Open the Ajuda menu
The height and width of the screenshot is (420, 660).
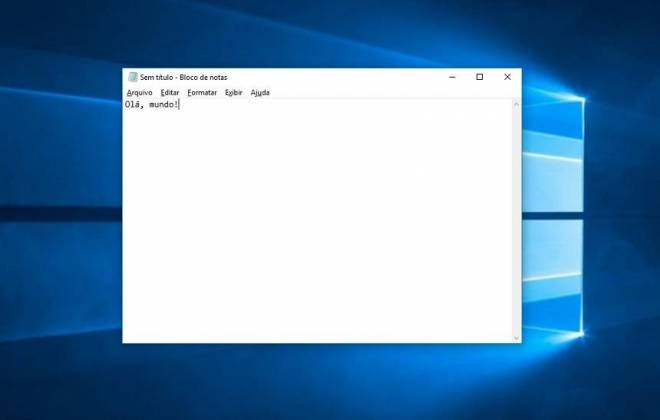(260, 93)
